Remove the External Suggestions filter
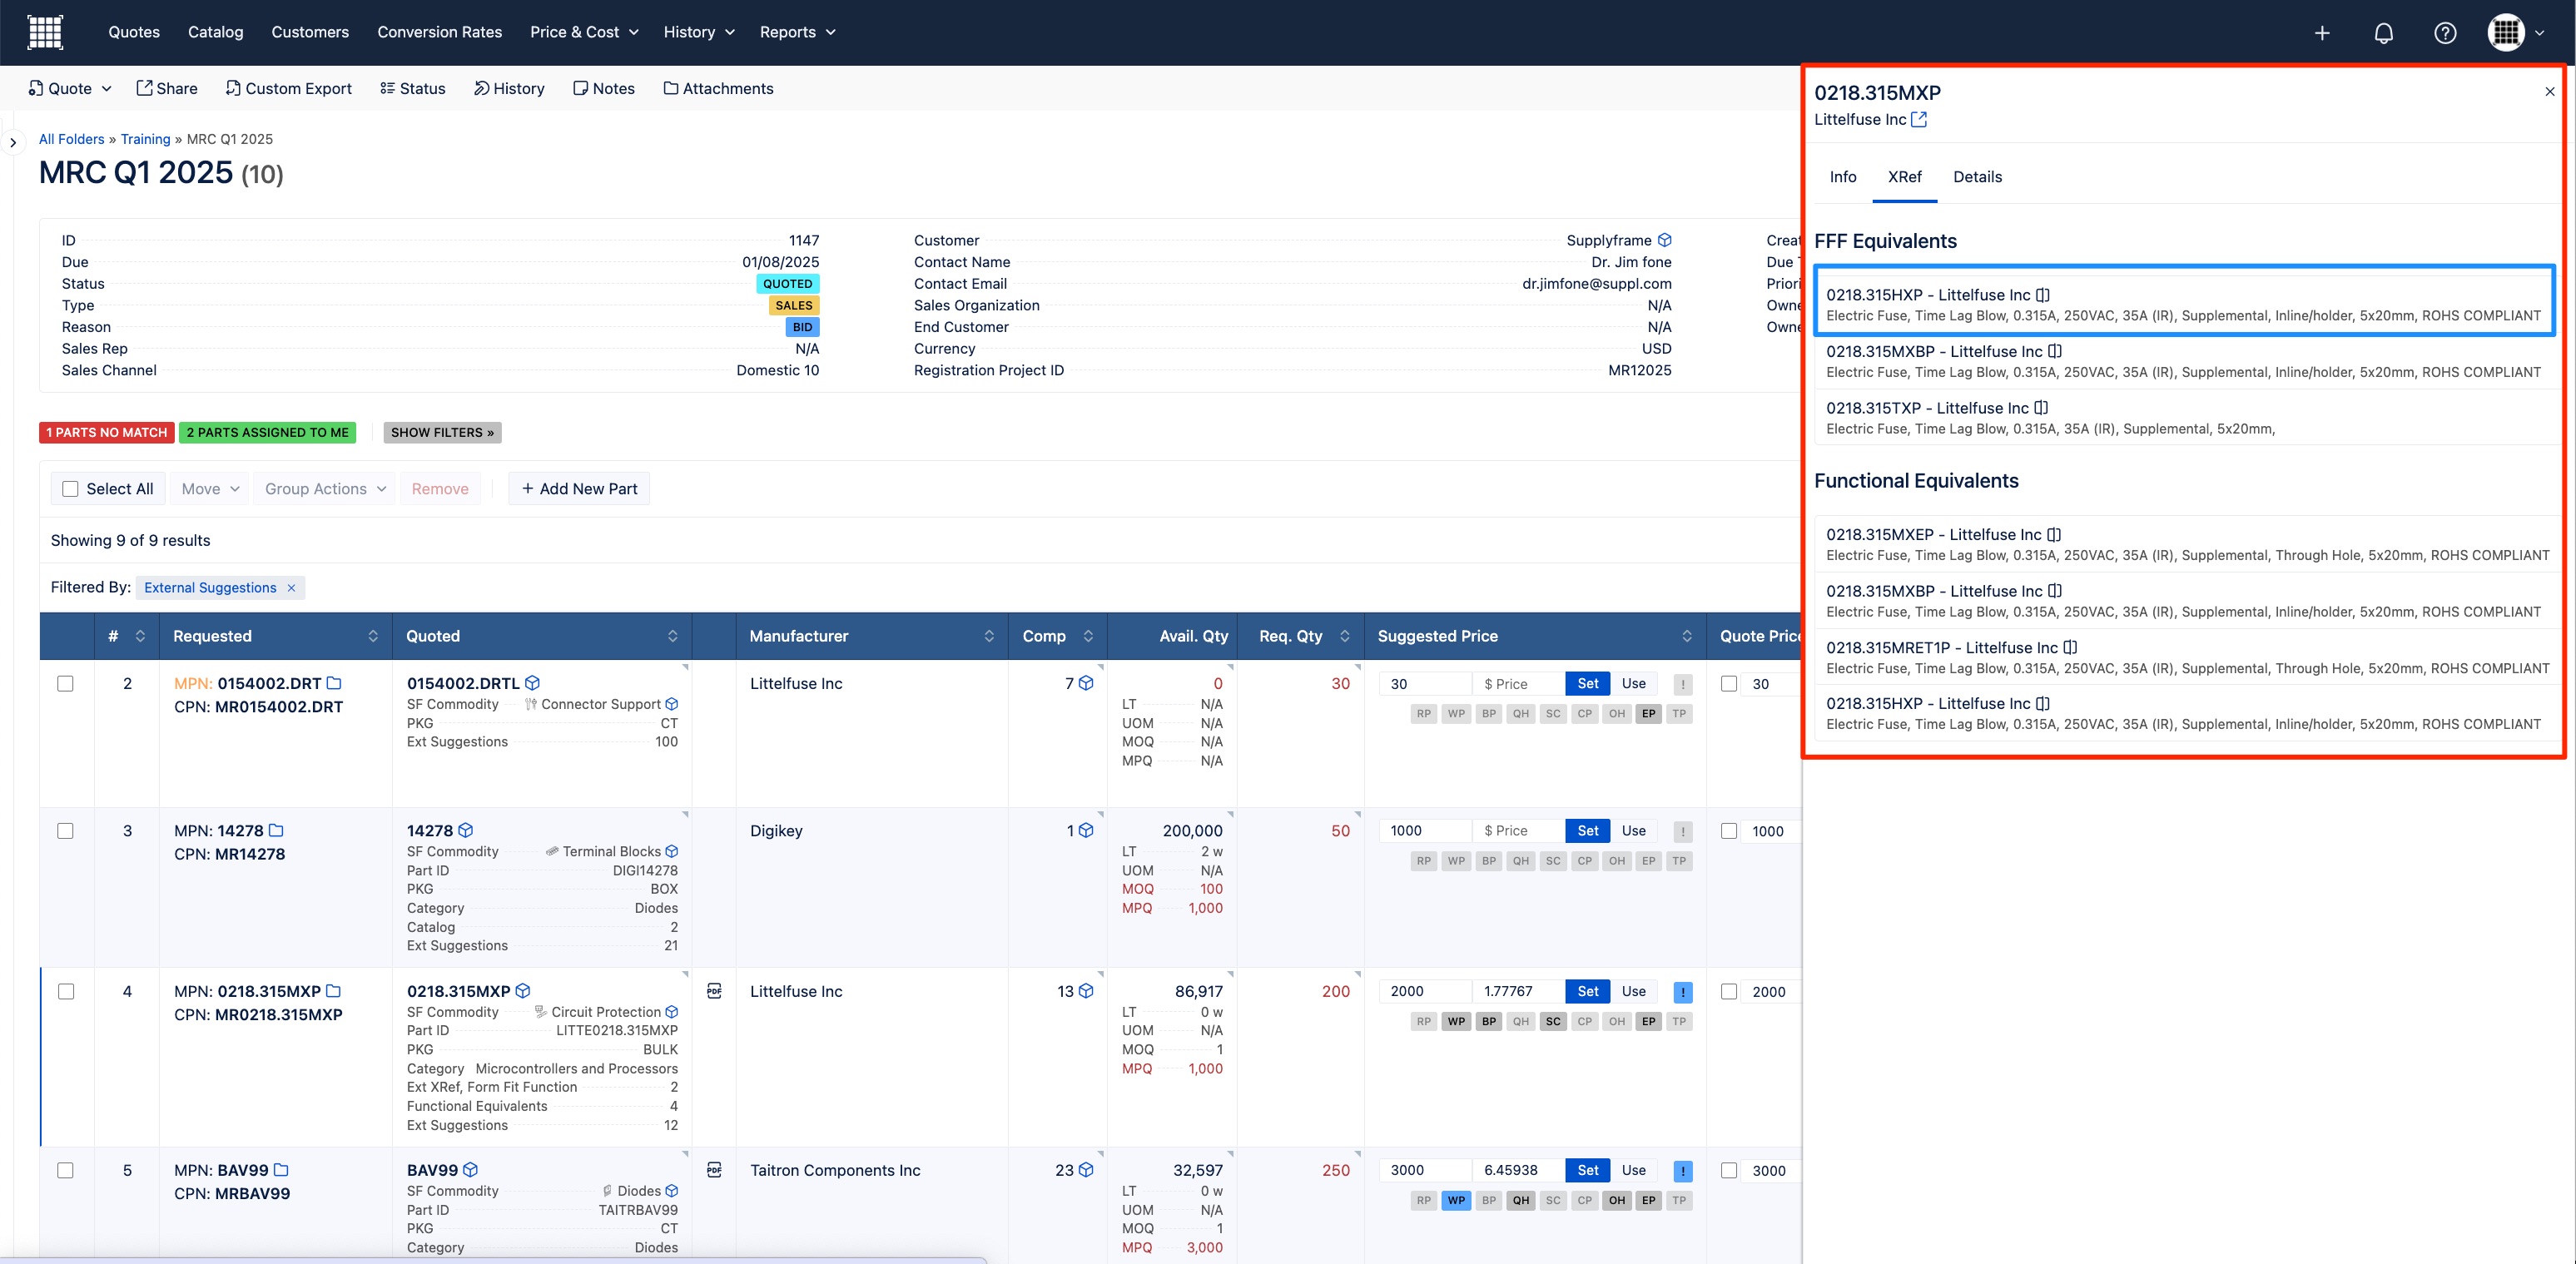 click(x=291, y=588)
